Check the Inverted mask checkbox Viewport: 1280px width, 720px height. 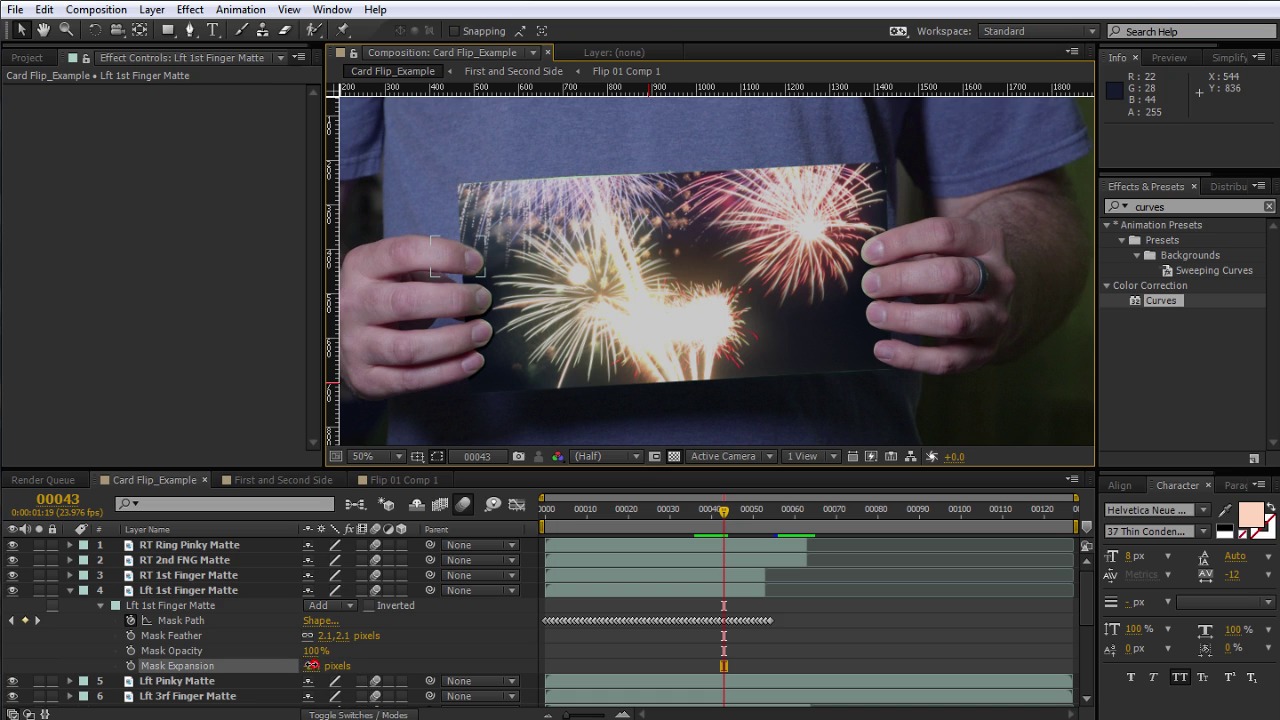tap(368, 606)
